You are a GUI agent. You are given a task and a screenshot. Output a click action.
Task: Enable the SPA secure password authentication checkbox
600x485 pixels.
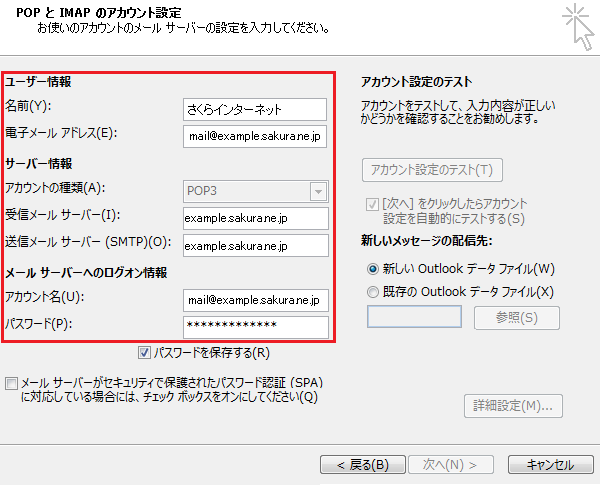(11, 383)
